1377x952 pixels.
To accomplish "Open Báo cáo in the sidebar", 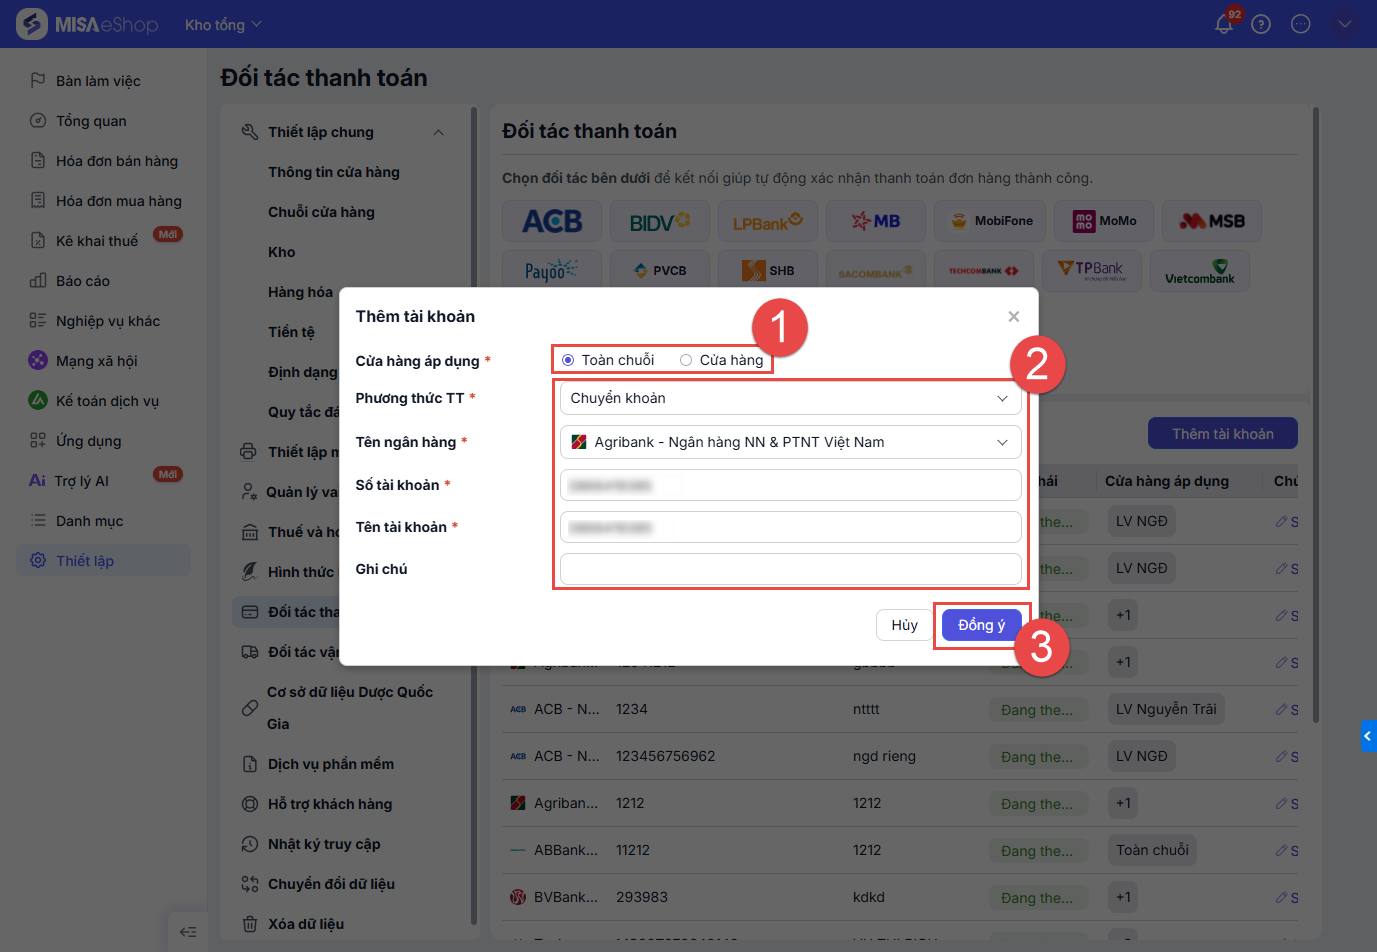I will pyautogui.click(x=83, y=281).
